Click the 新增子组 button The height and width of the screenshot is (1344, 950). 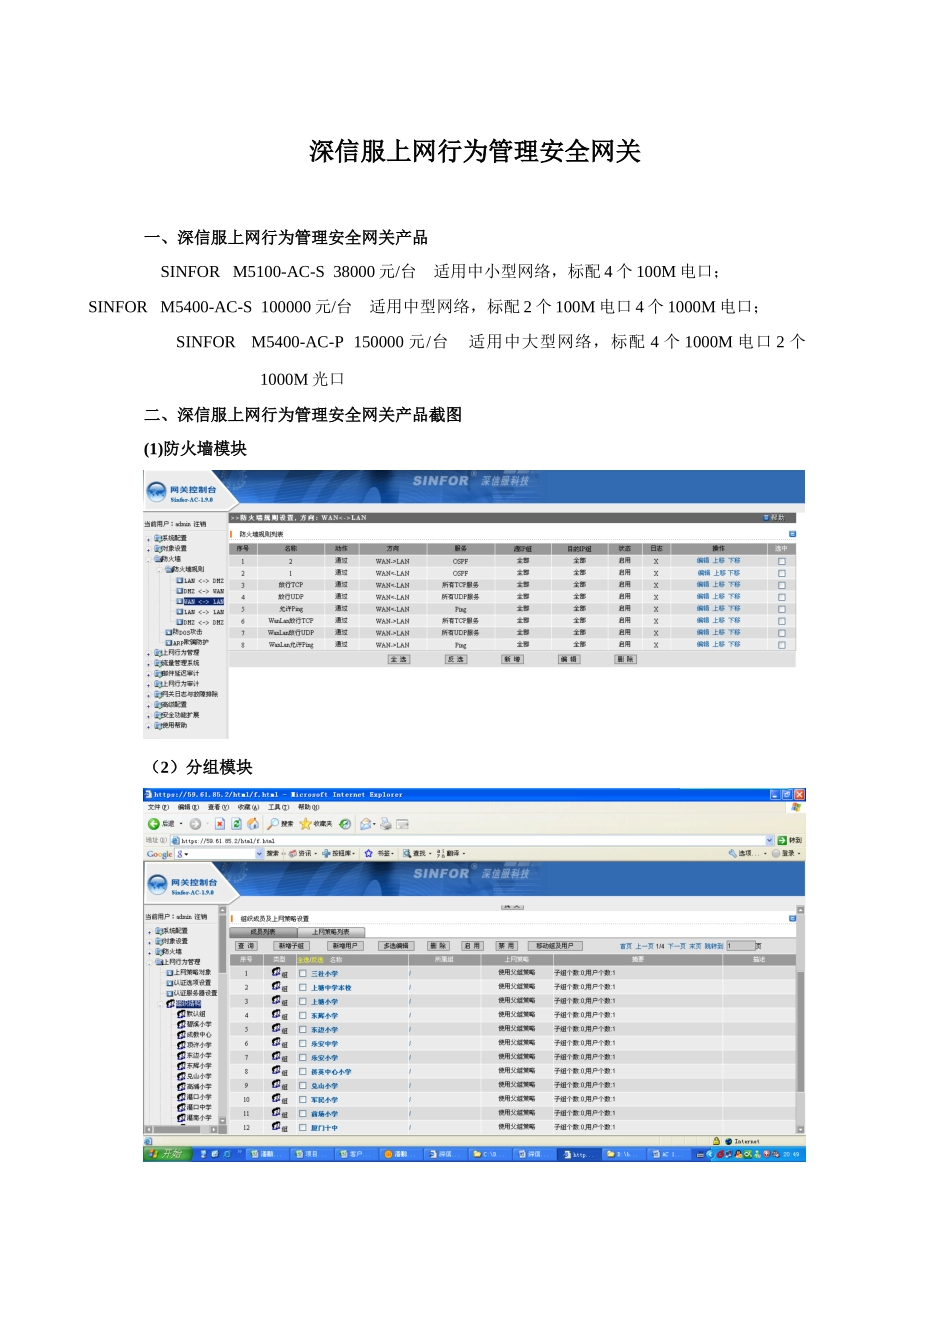click(291, 945)
